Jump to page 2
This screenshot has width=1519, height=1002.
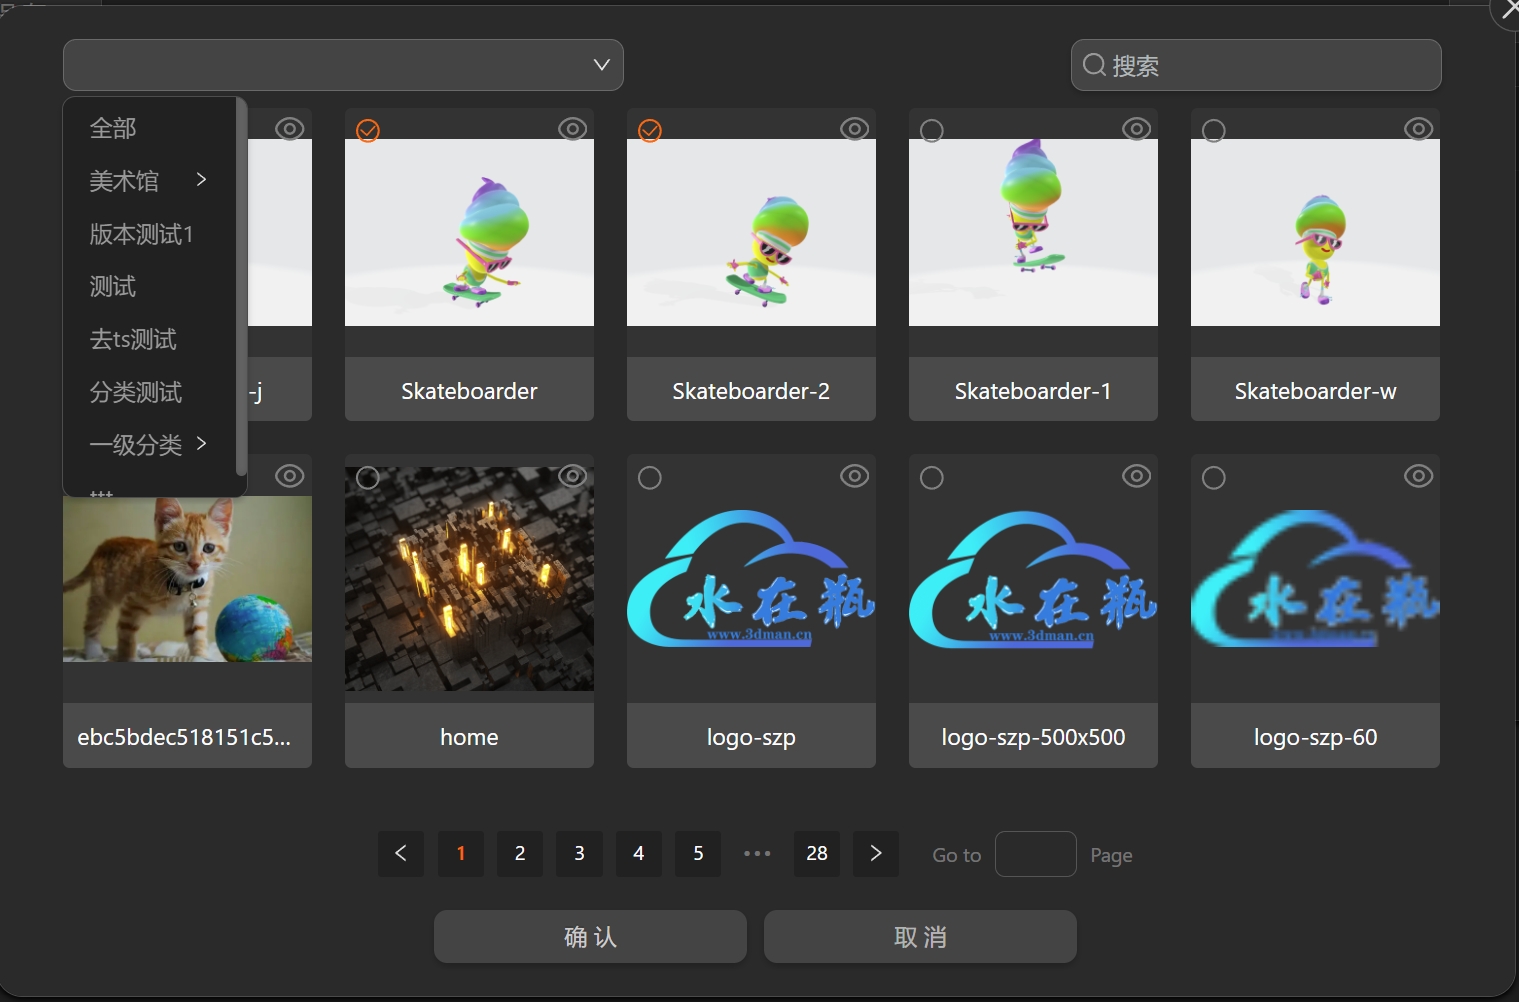520,854
